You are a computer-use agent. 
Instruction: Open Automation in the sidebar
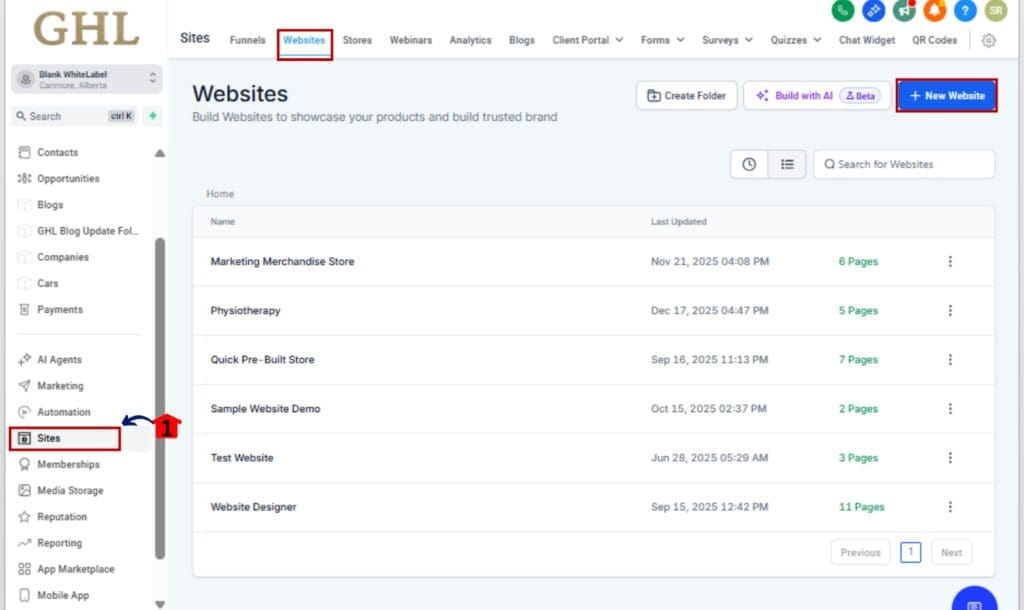tap(63, 412)
